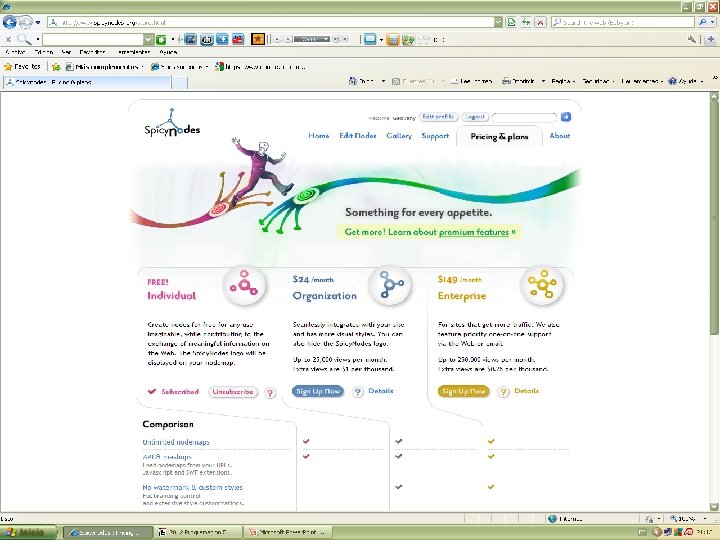
Task: Click the Inicio Start button
Action: 28,532
